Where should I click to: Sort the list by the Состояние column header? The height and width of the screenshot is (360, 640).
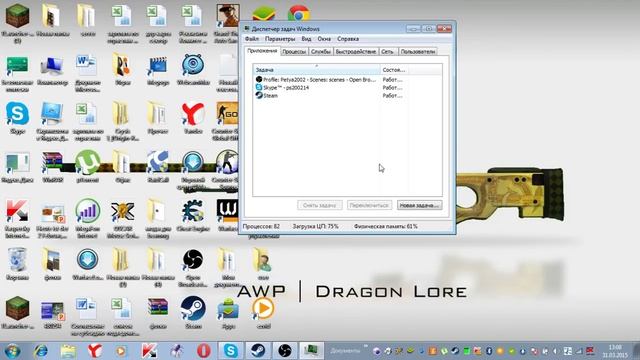point(394,70)
